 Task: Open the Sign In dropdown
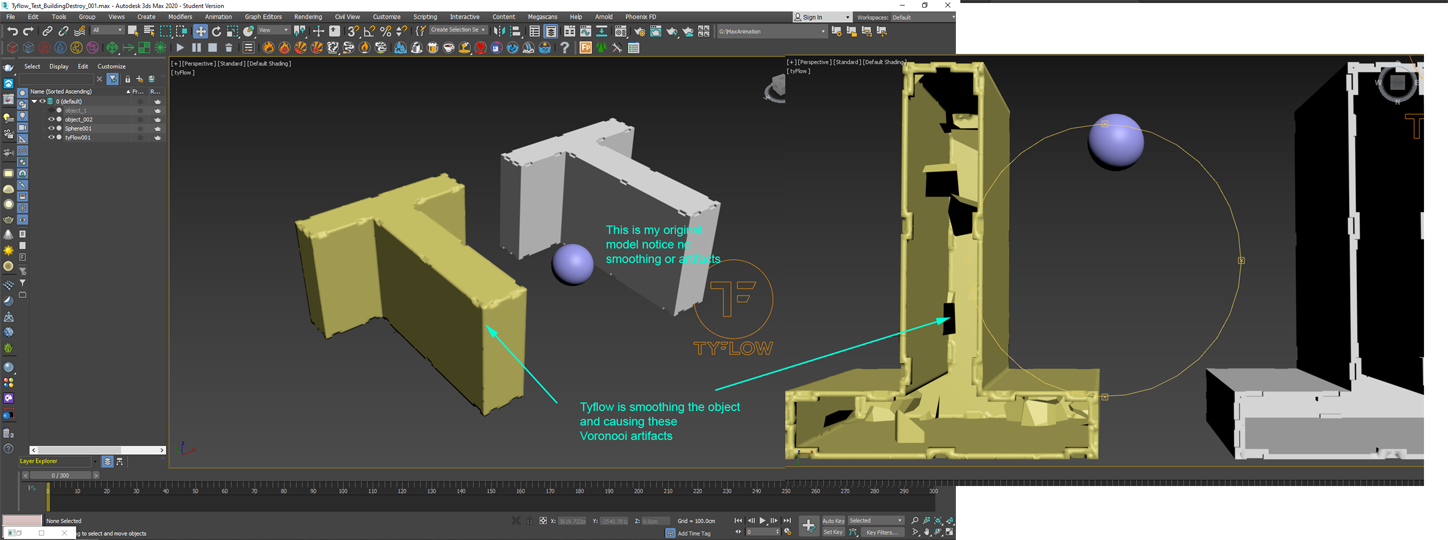tap(822, 17)
